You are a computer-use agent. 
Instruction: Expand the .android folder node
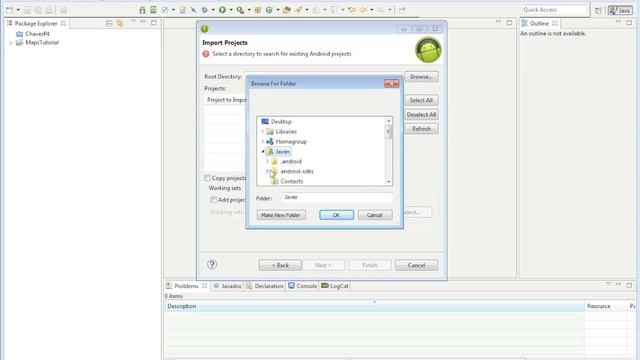(x=267, y=162)
